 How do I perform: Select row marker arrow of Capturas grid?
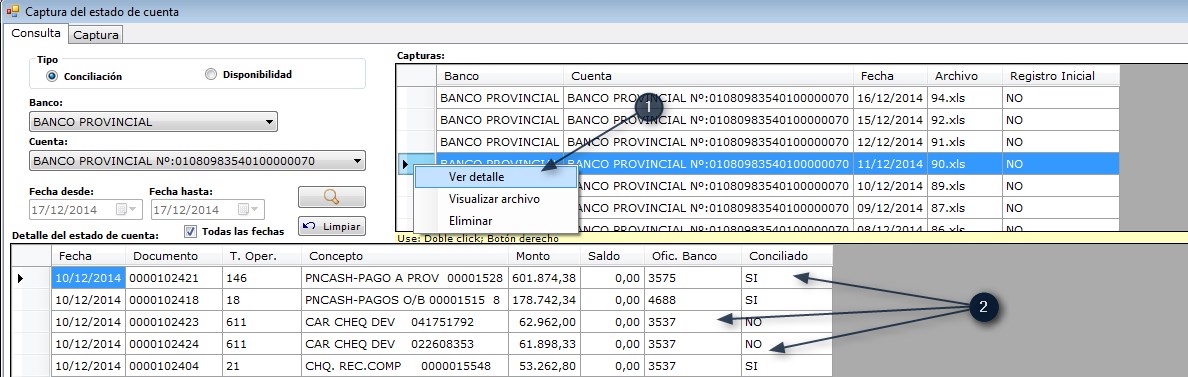point(405,164)
